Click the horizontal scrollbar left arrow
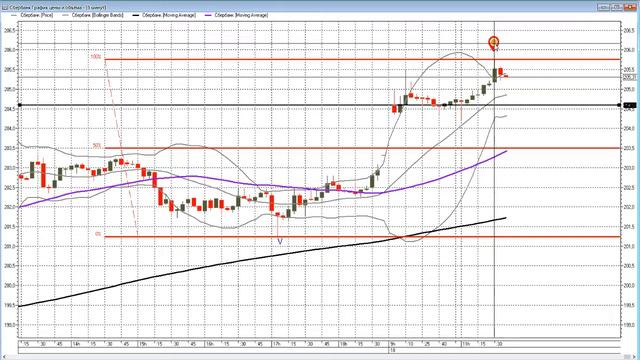This screenshot has width=640, height=360. 3,357
